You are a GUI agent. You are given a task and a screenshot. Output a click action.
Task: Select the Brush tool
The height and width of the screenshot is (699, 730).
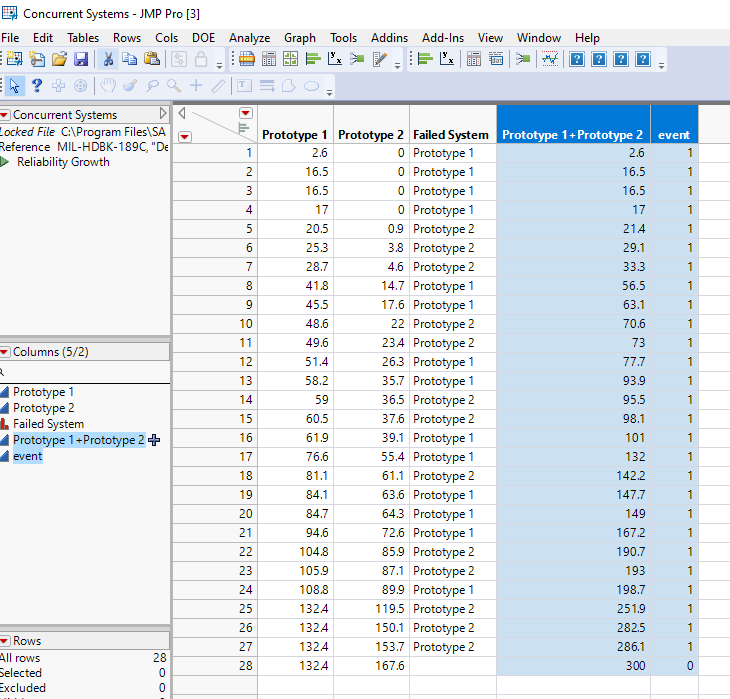pos(130,86)
